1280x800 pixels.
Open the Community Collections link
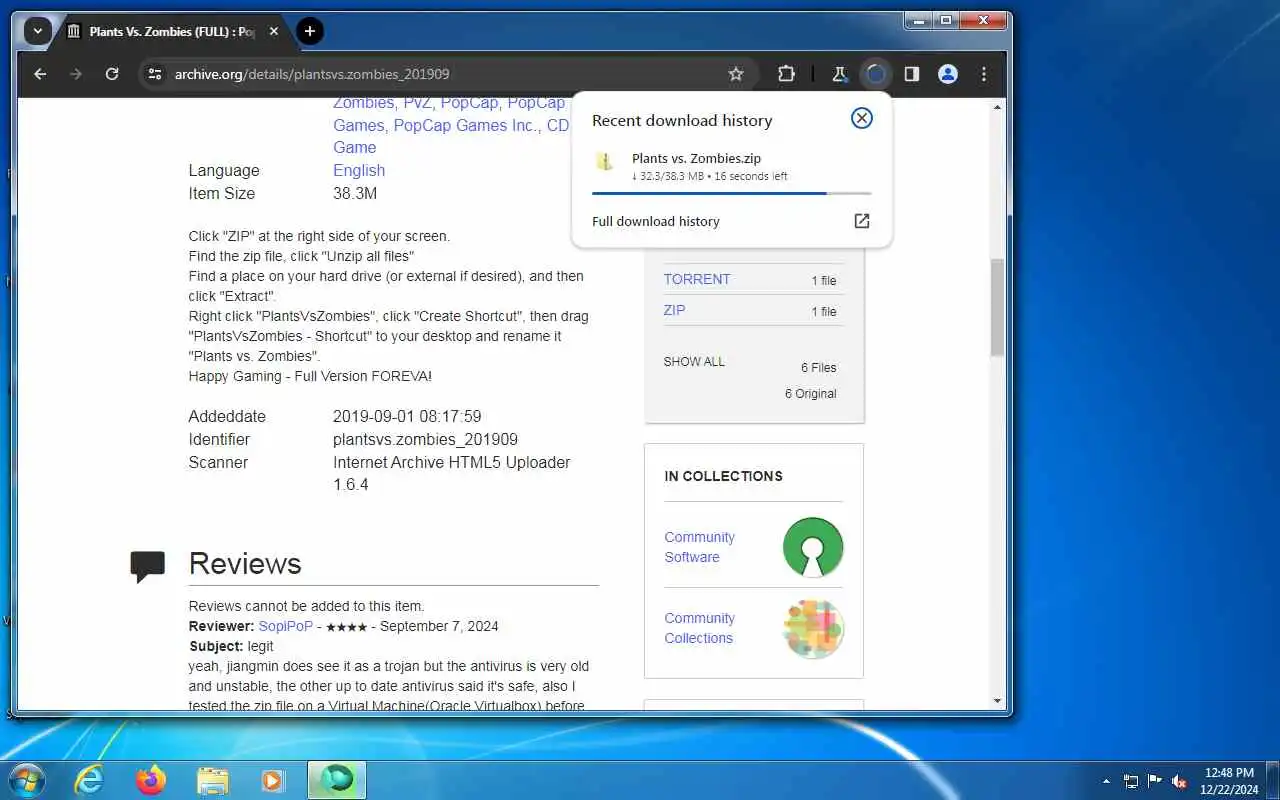click(x=699, y=628)
